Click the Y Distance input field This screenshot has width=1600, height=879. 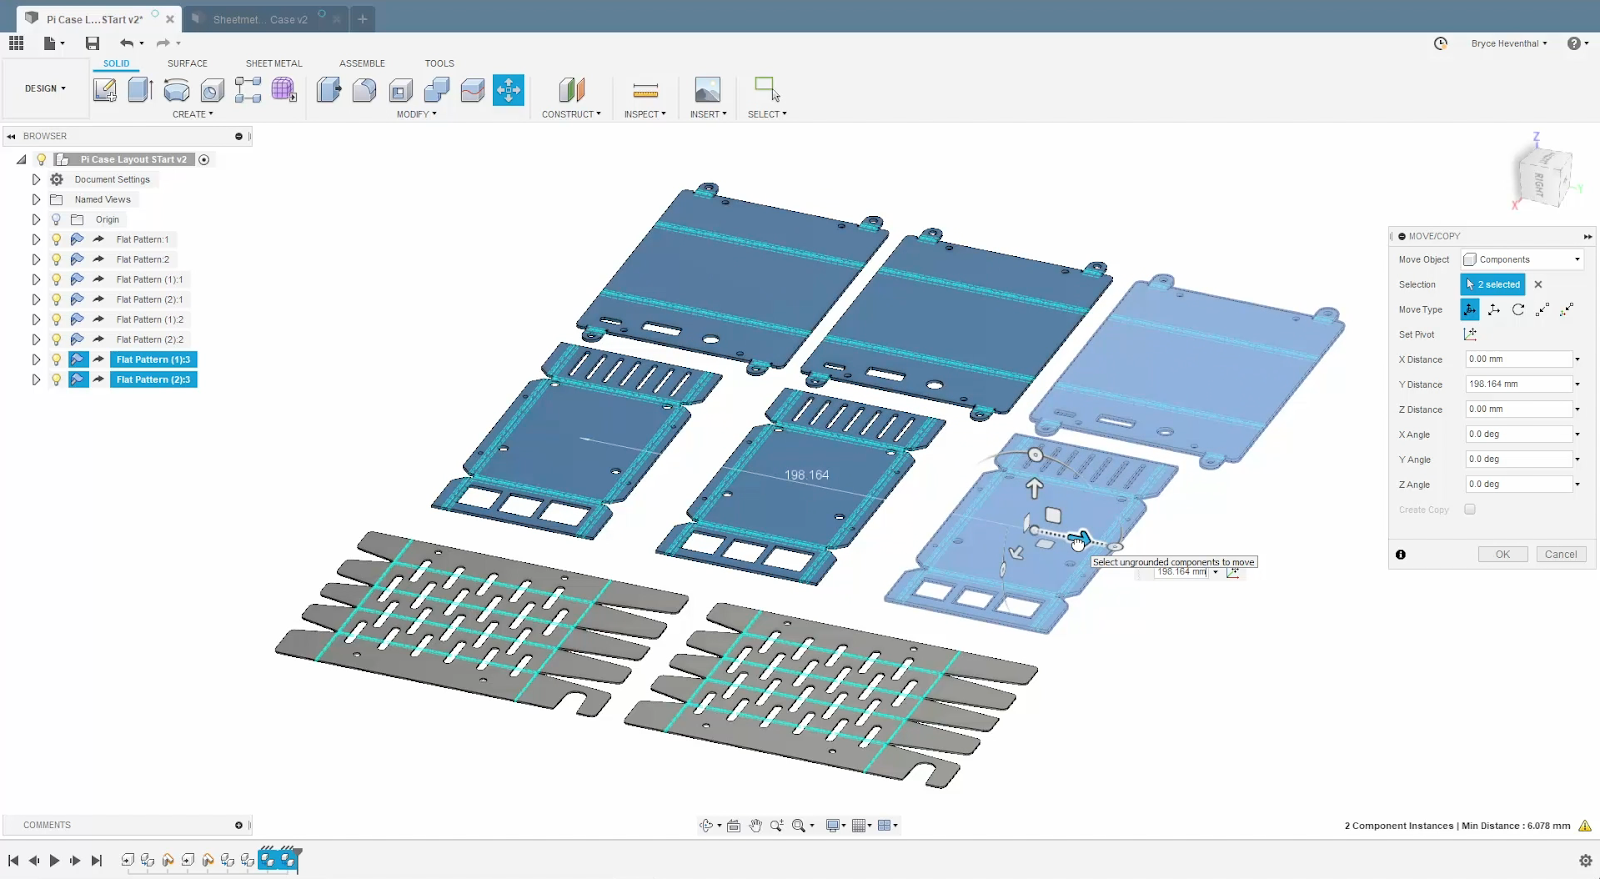1519,385
